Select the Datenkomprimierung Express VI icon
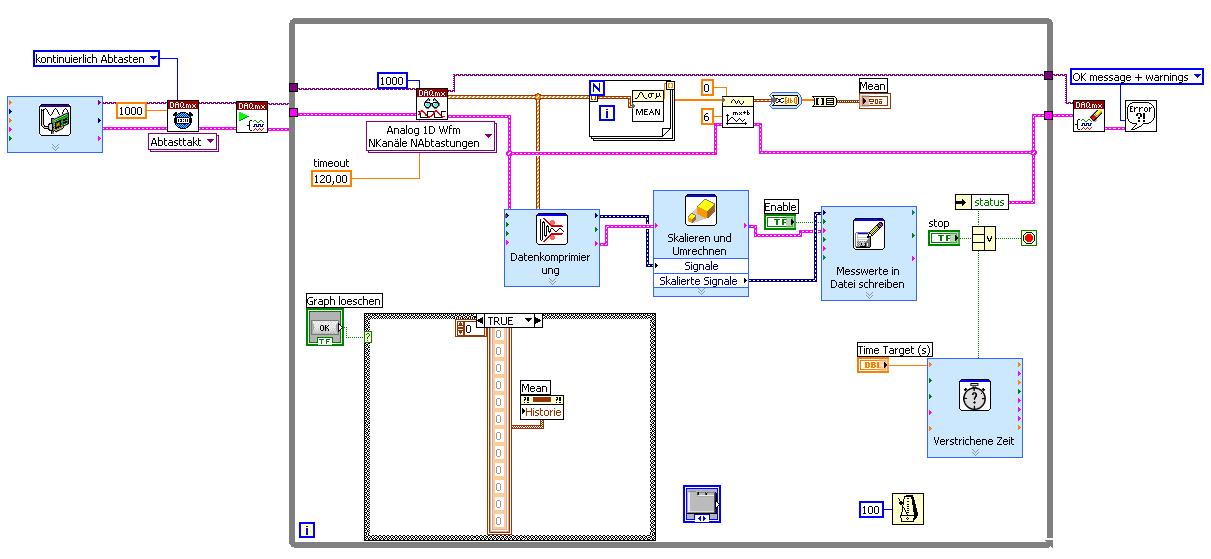Viewport: 1211px width, 559px height. pos(552,231)
